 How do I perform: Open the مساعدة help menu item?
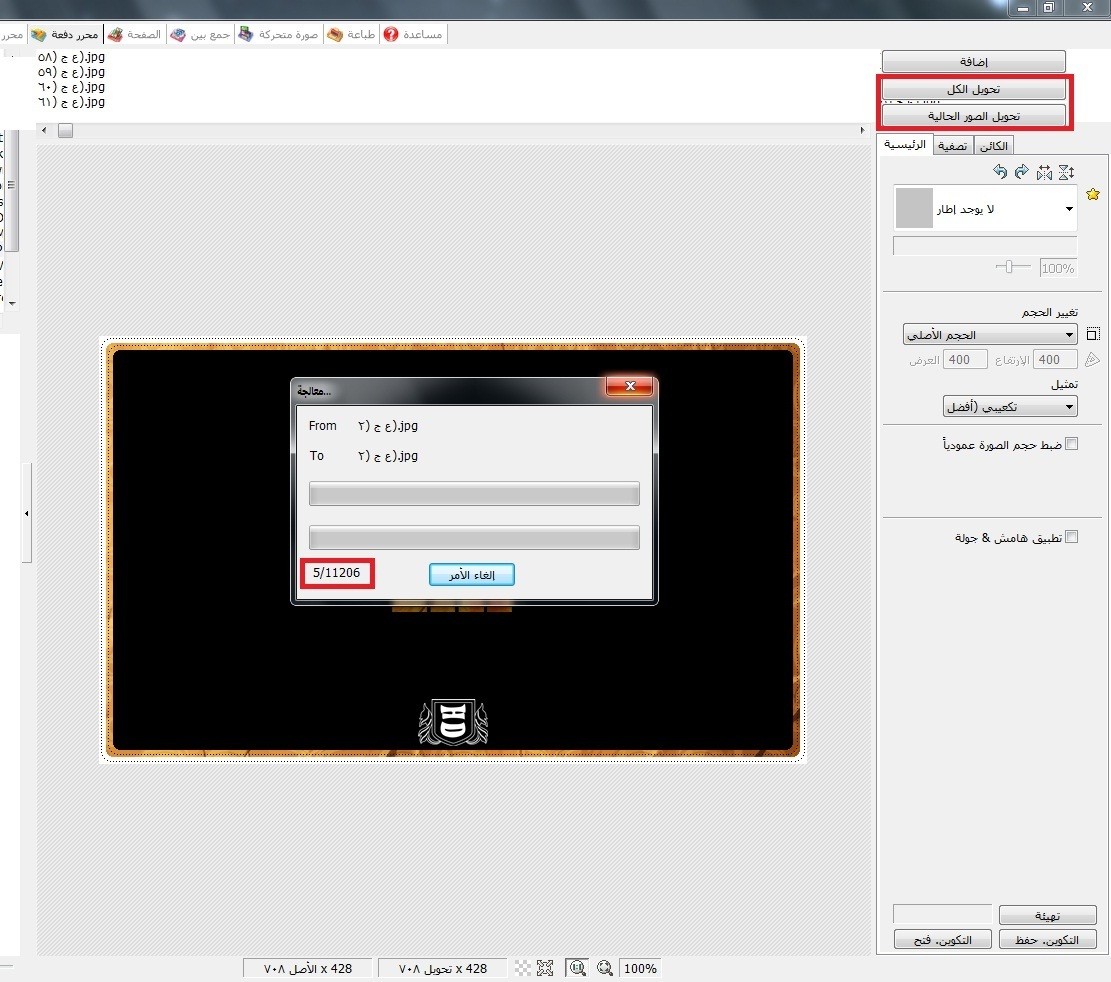click(x=414, y=34)
